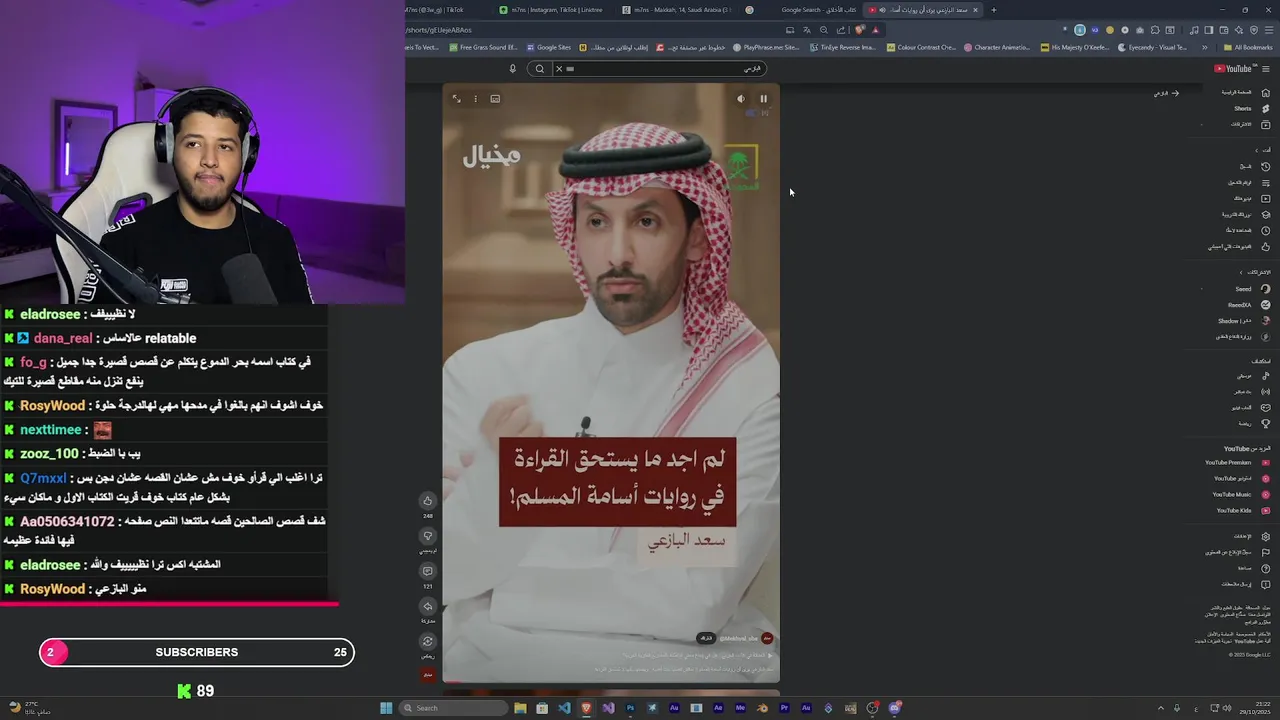
Task: Open the Google Sites bookmark
Action: [x=548, y=47]
